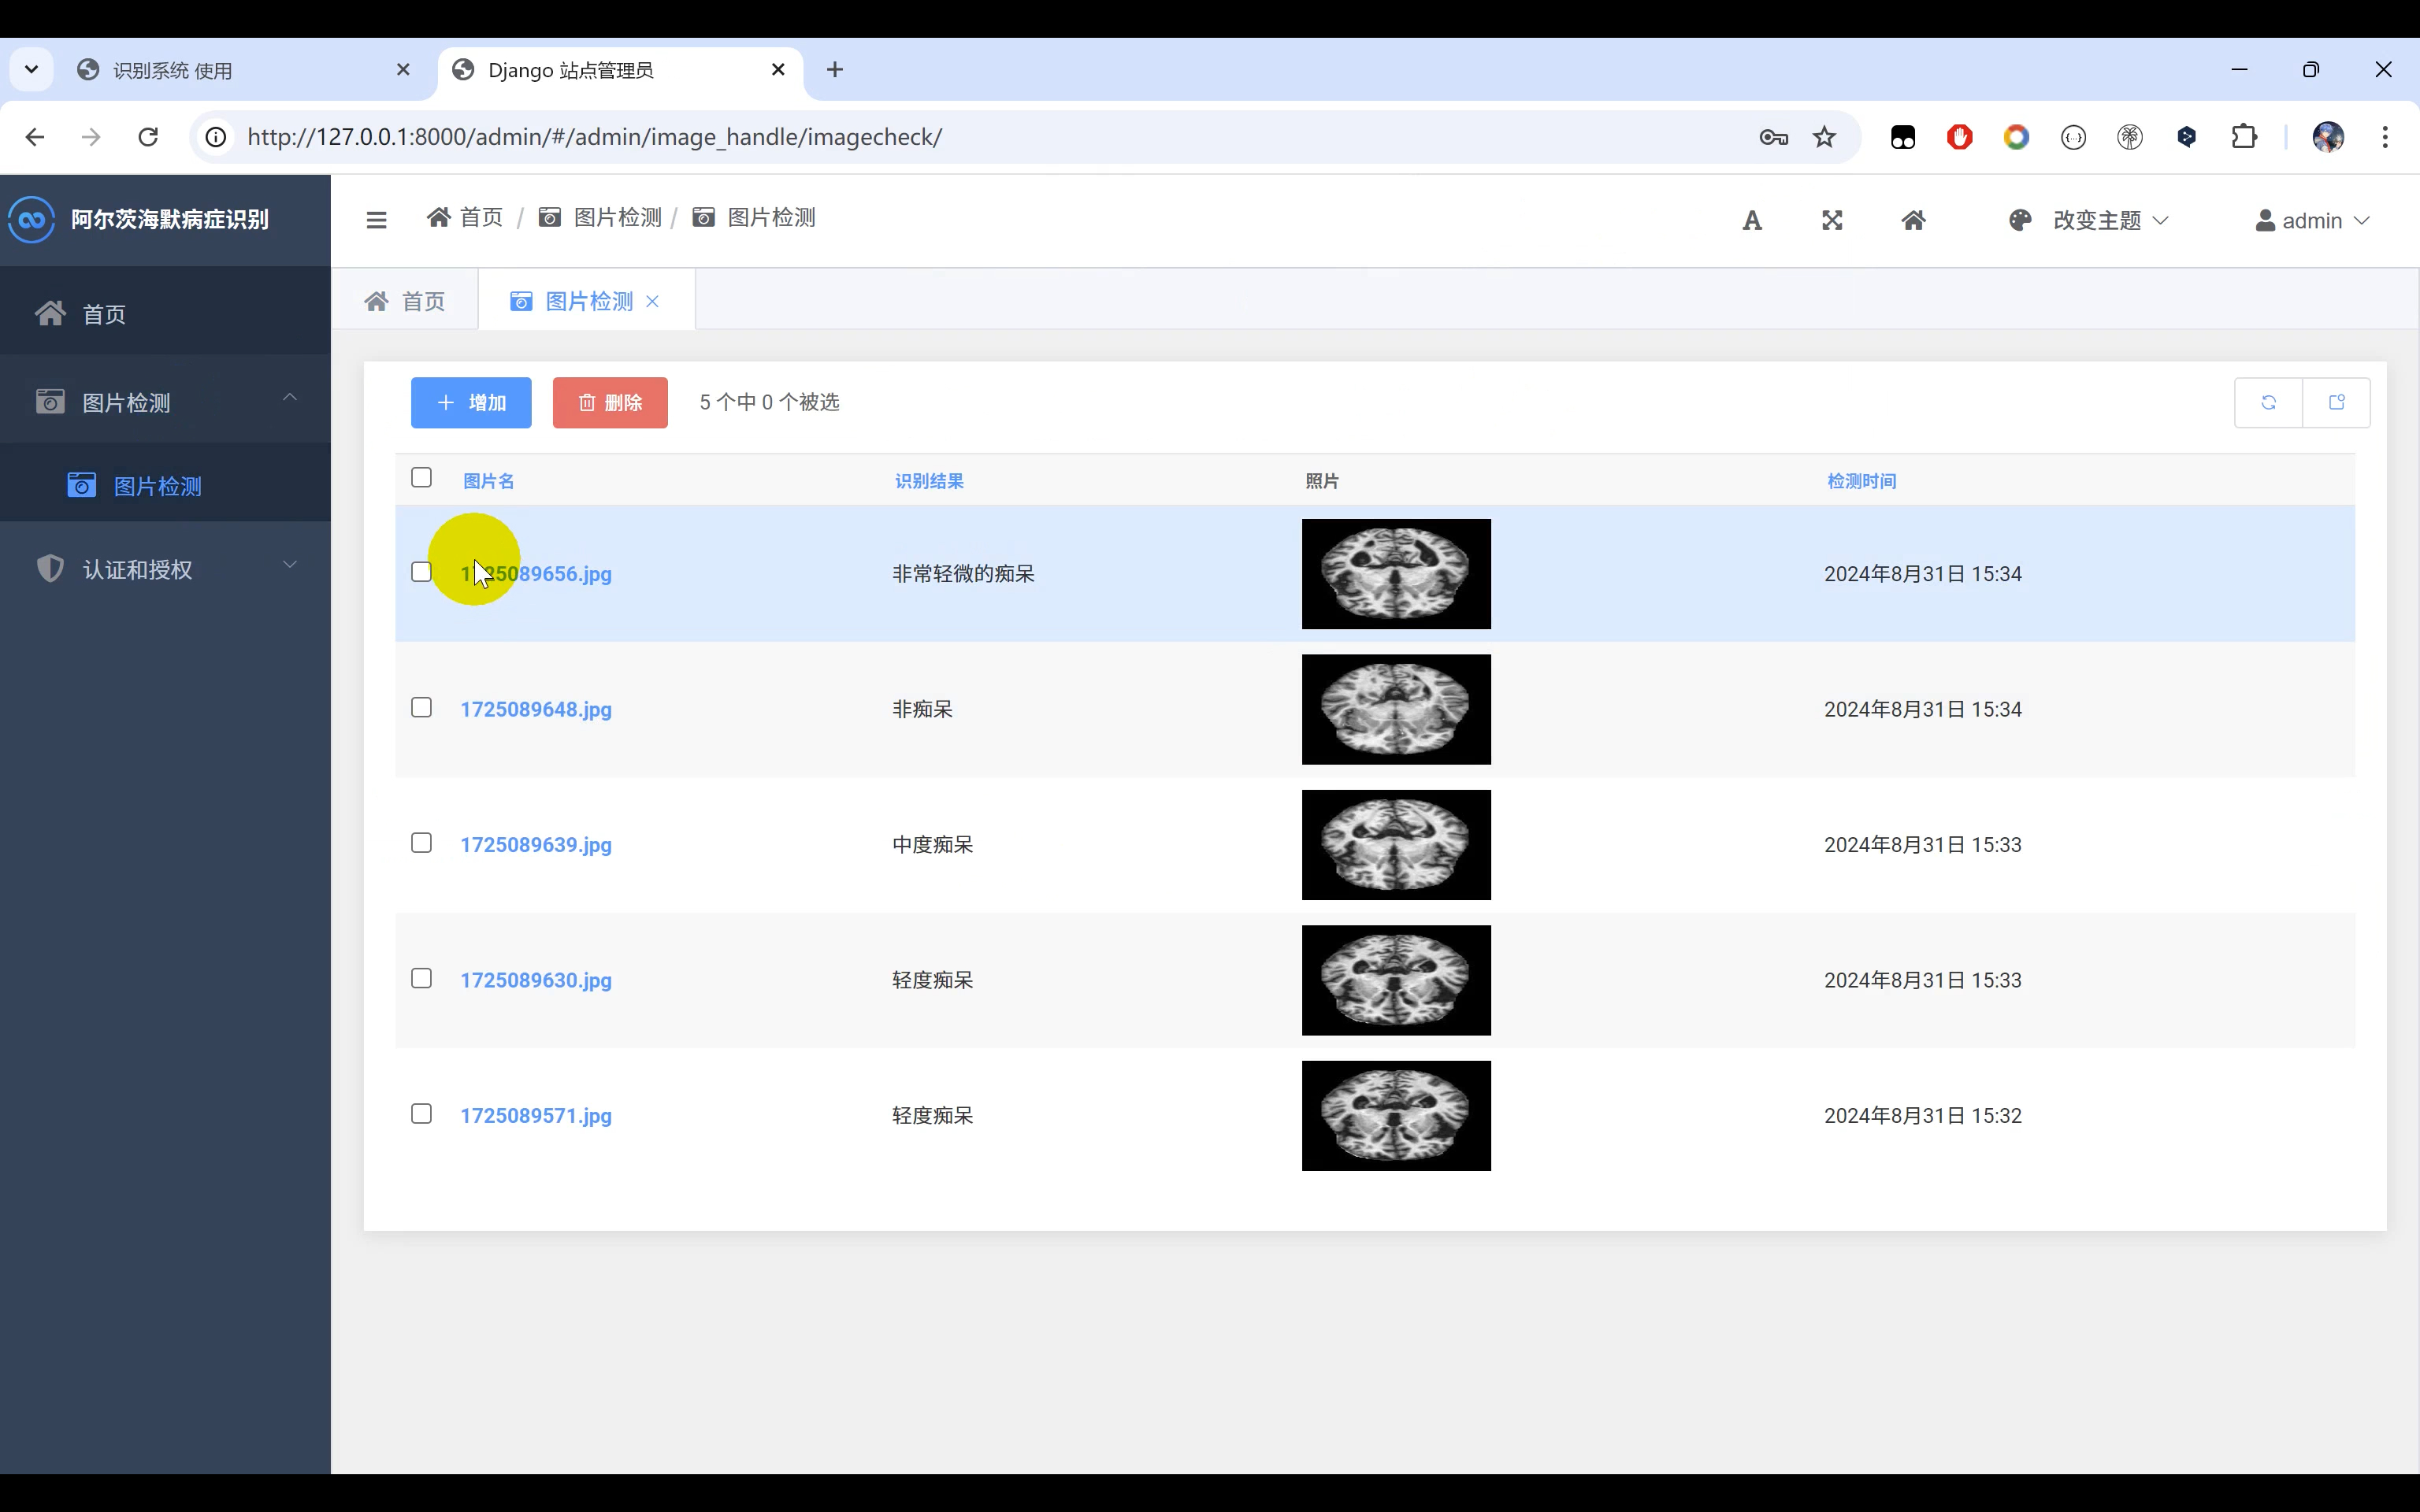This screenshot has height=1512, width=2420.
Task: Select 图片检测 submenu item in sidebar
Action: click(157, 486)
